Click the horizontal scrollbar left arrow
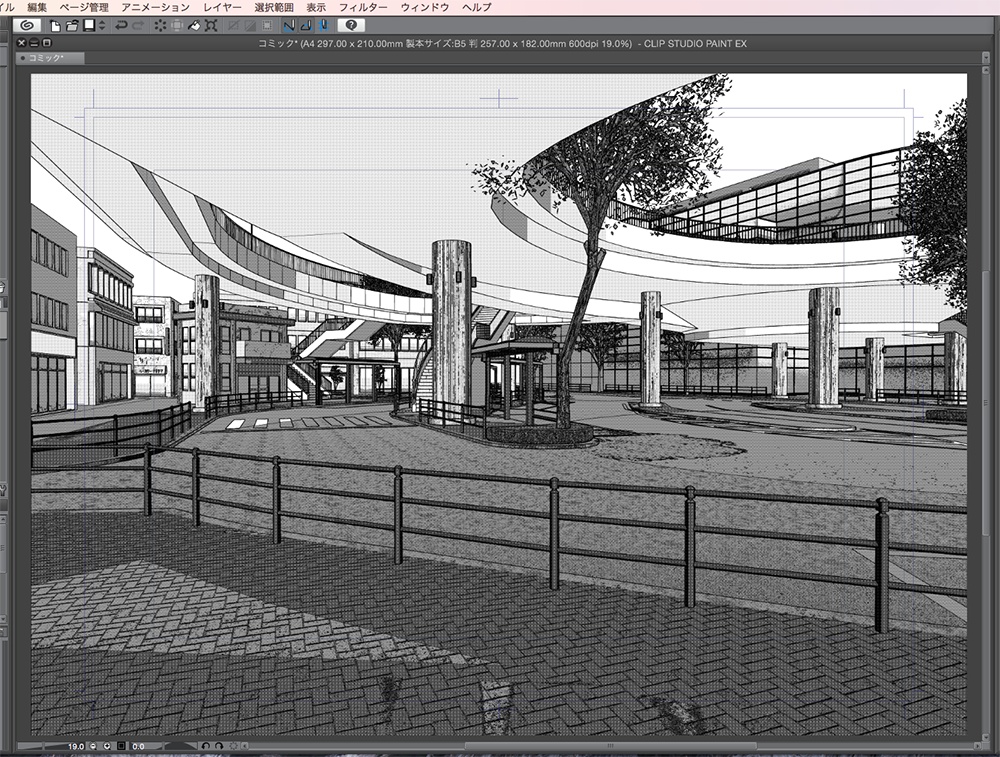The image size is (1000, 757). [x=244, y=746]
